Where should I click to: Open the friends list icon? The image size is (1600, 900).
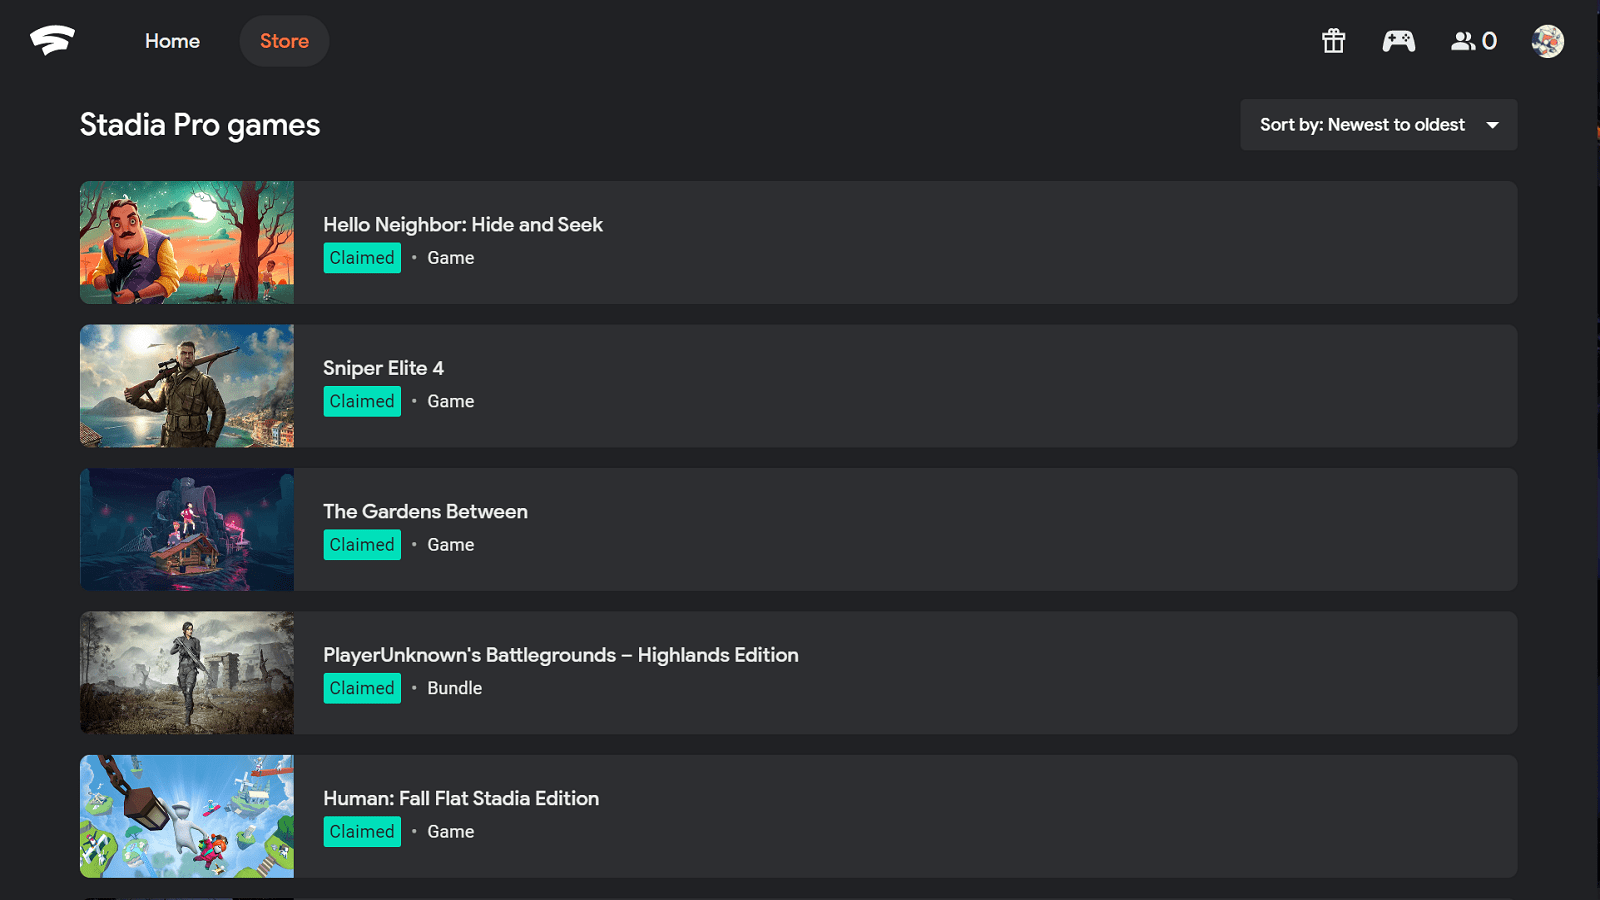click(1474, 41)
